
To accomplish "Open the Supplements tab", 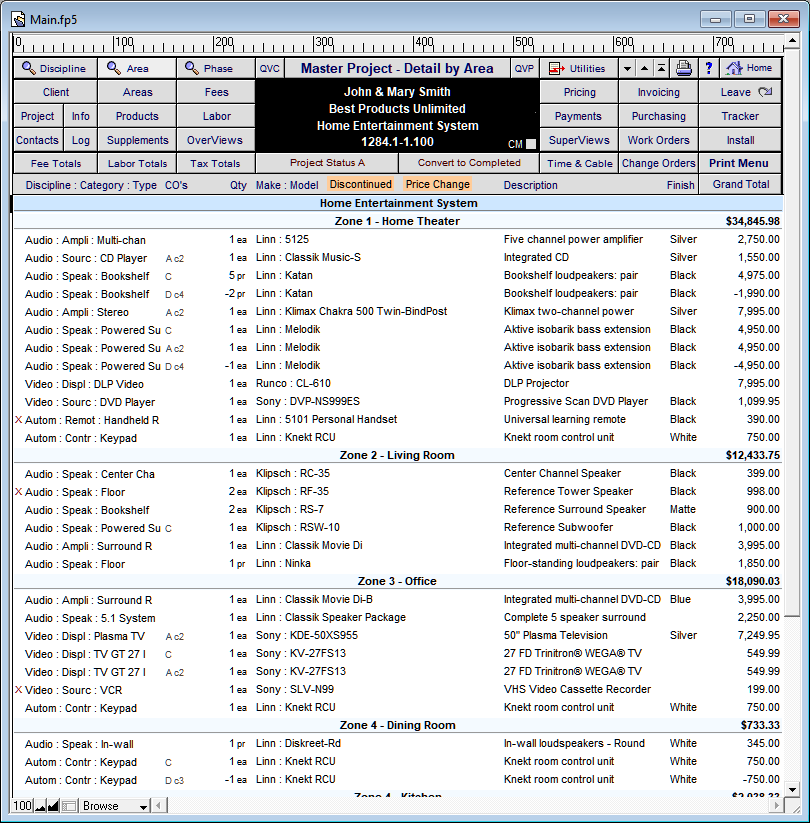I will click(x=138, y=140).
